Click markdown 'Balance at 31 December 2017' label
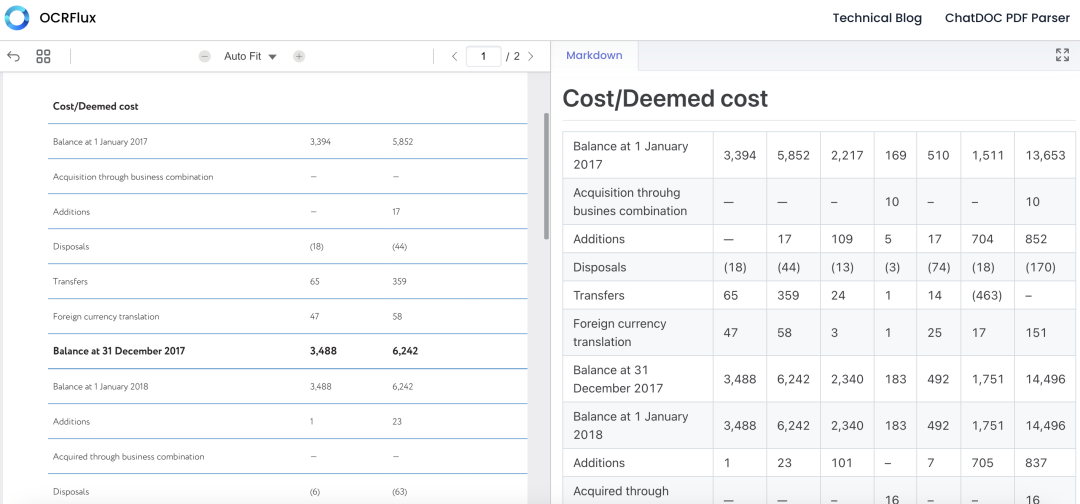Screen dimensions: 1080x504 click(618, 379)
